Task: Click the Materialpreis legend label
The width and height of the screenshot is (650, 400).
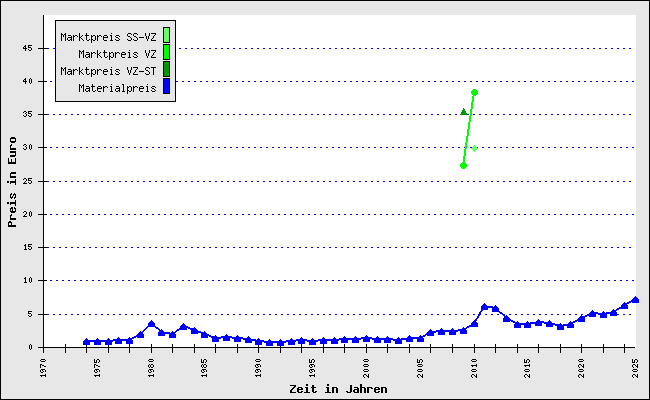Action: tap(117, 88)
